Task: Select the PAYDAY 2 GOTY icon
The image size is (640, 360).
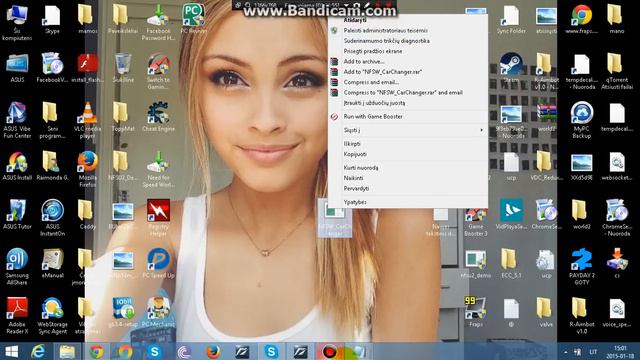Action: click(582, 267)
